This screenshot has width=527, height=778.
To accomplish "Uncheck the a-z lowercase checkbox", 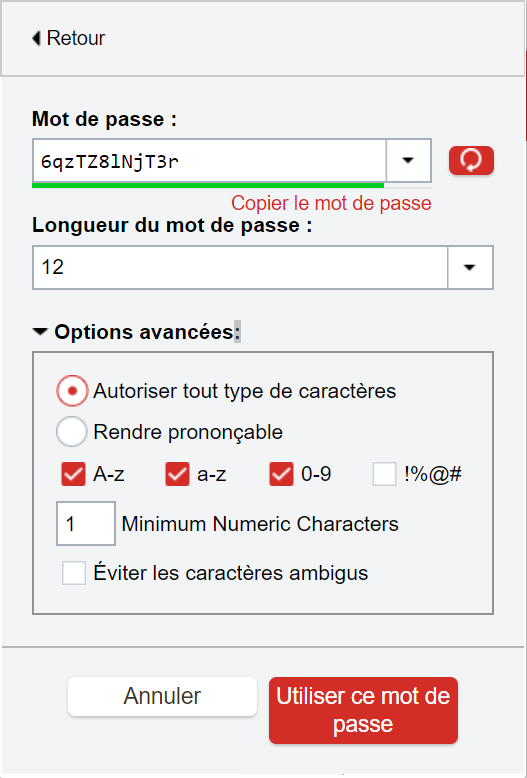I will [x=177, y=474].
